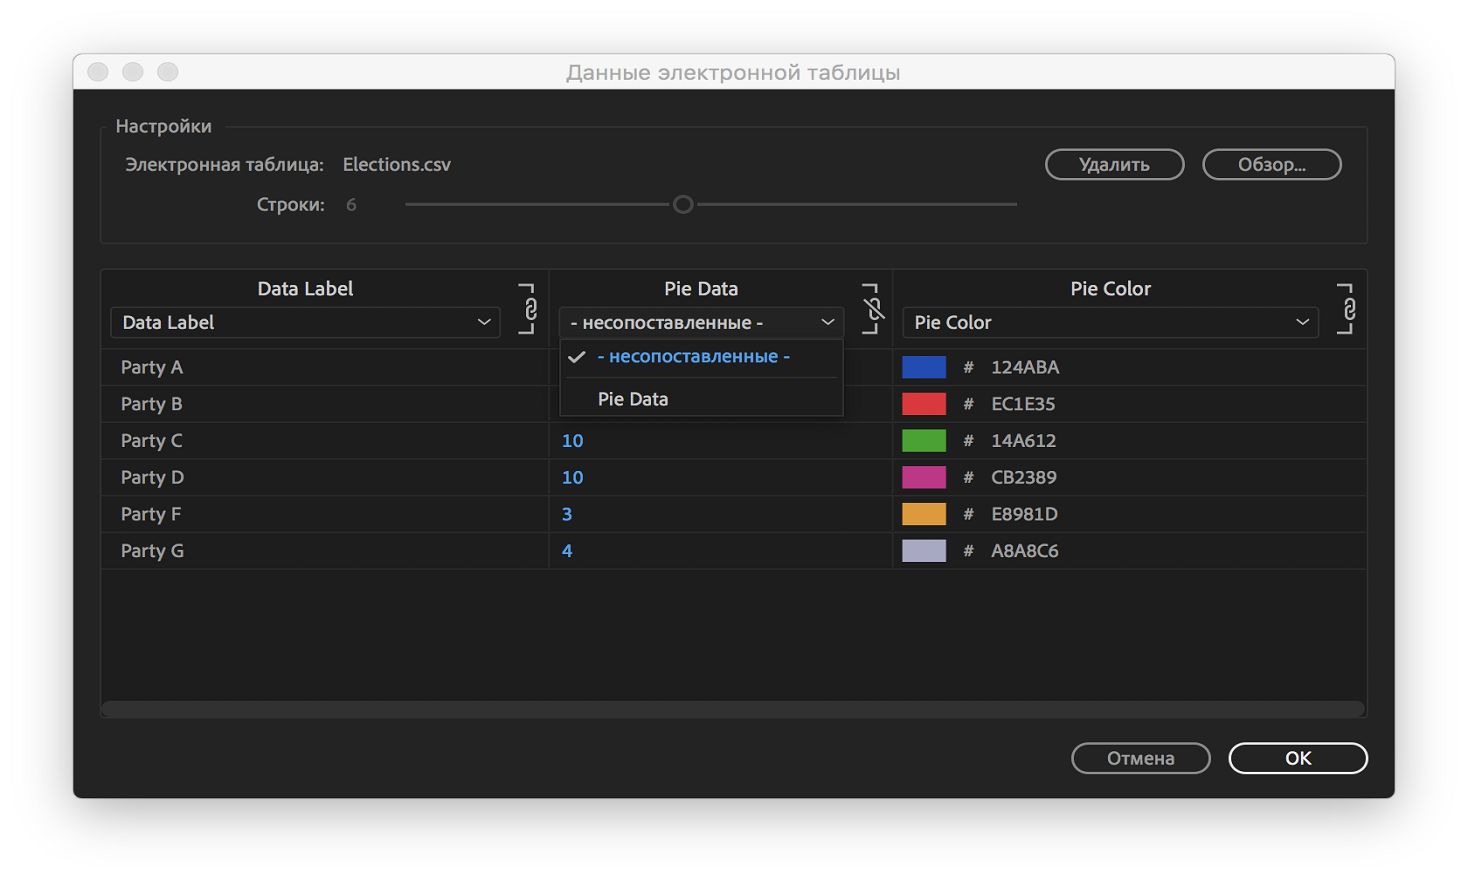Click the Pie Data value 10 for Party C
Viewport: 1468px width, 878px height.
pos(572,441)
